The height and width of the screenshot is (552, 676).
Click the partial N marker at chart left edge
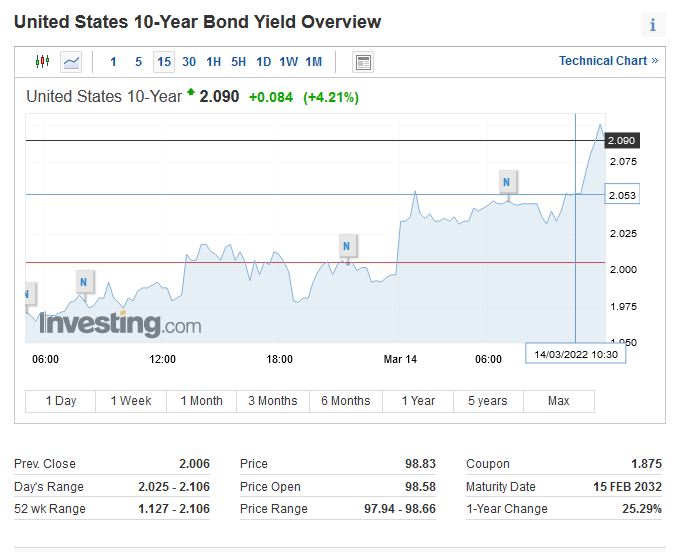(29, 293)
